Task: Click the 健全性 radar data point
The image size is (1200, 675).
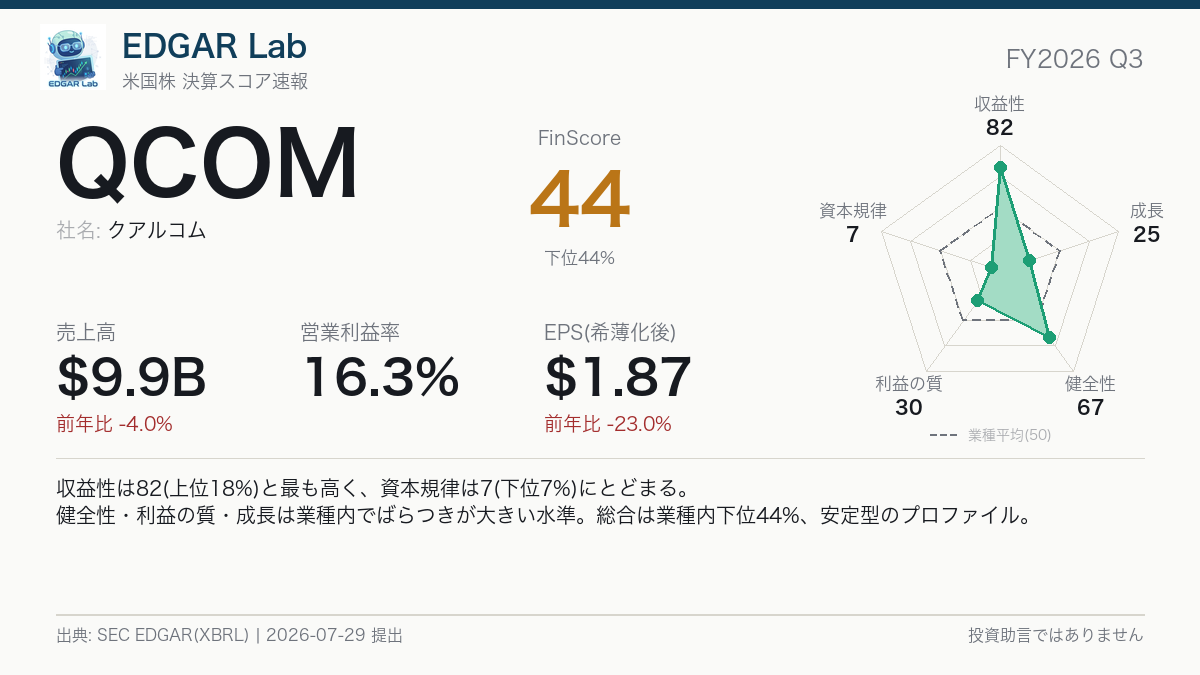Action: pyautogui.click(x=1049, y=338)
